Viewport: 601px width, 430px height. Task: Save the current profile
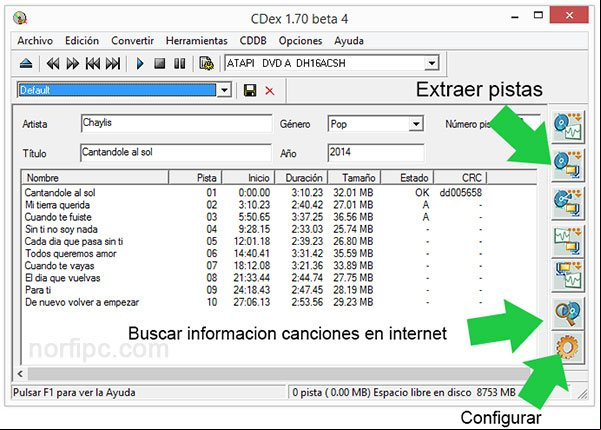[x=250, y=91]
